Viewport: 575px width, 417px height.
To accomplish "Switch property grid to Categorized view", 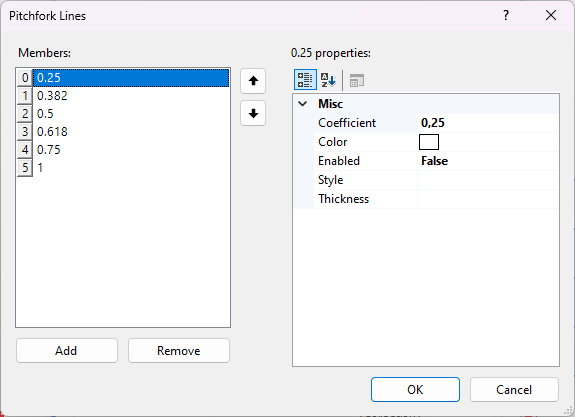I will pyautogui.click(x=305, y=80).
